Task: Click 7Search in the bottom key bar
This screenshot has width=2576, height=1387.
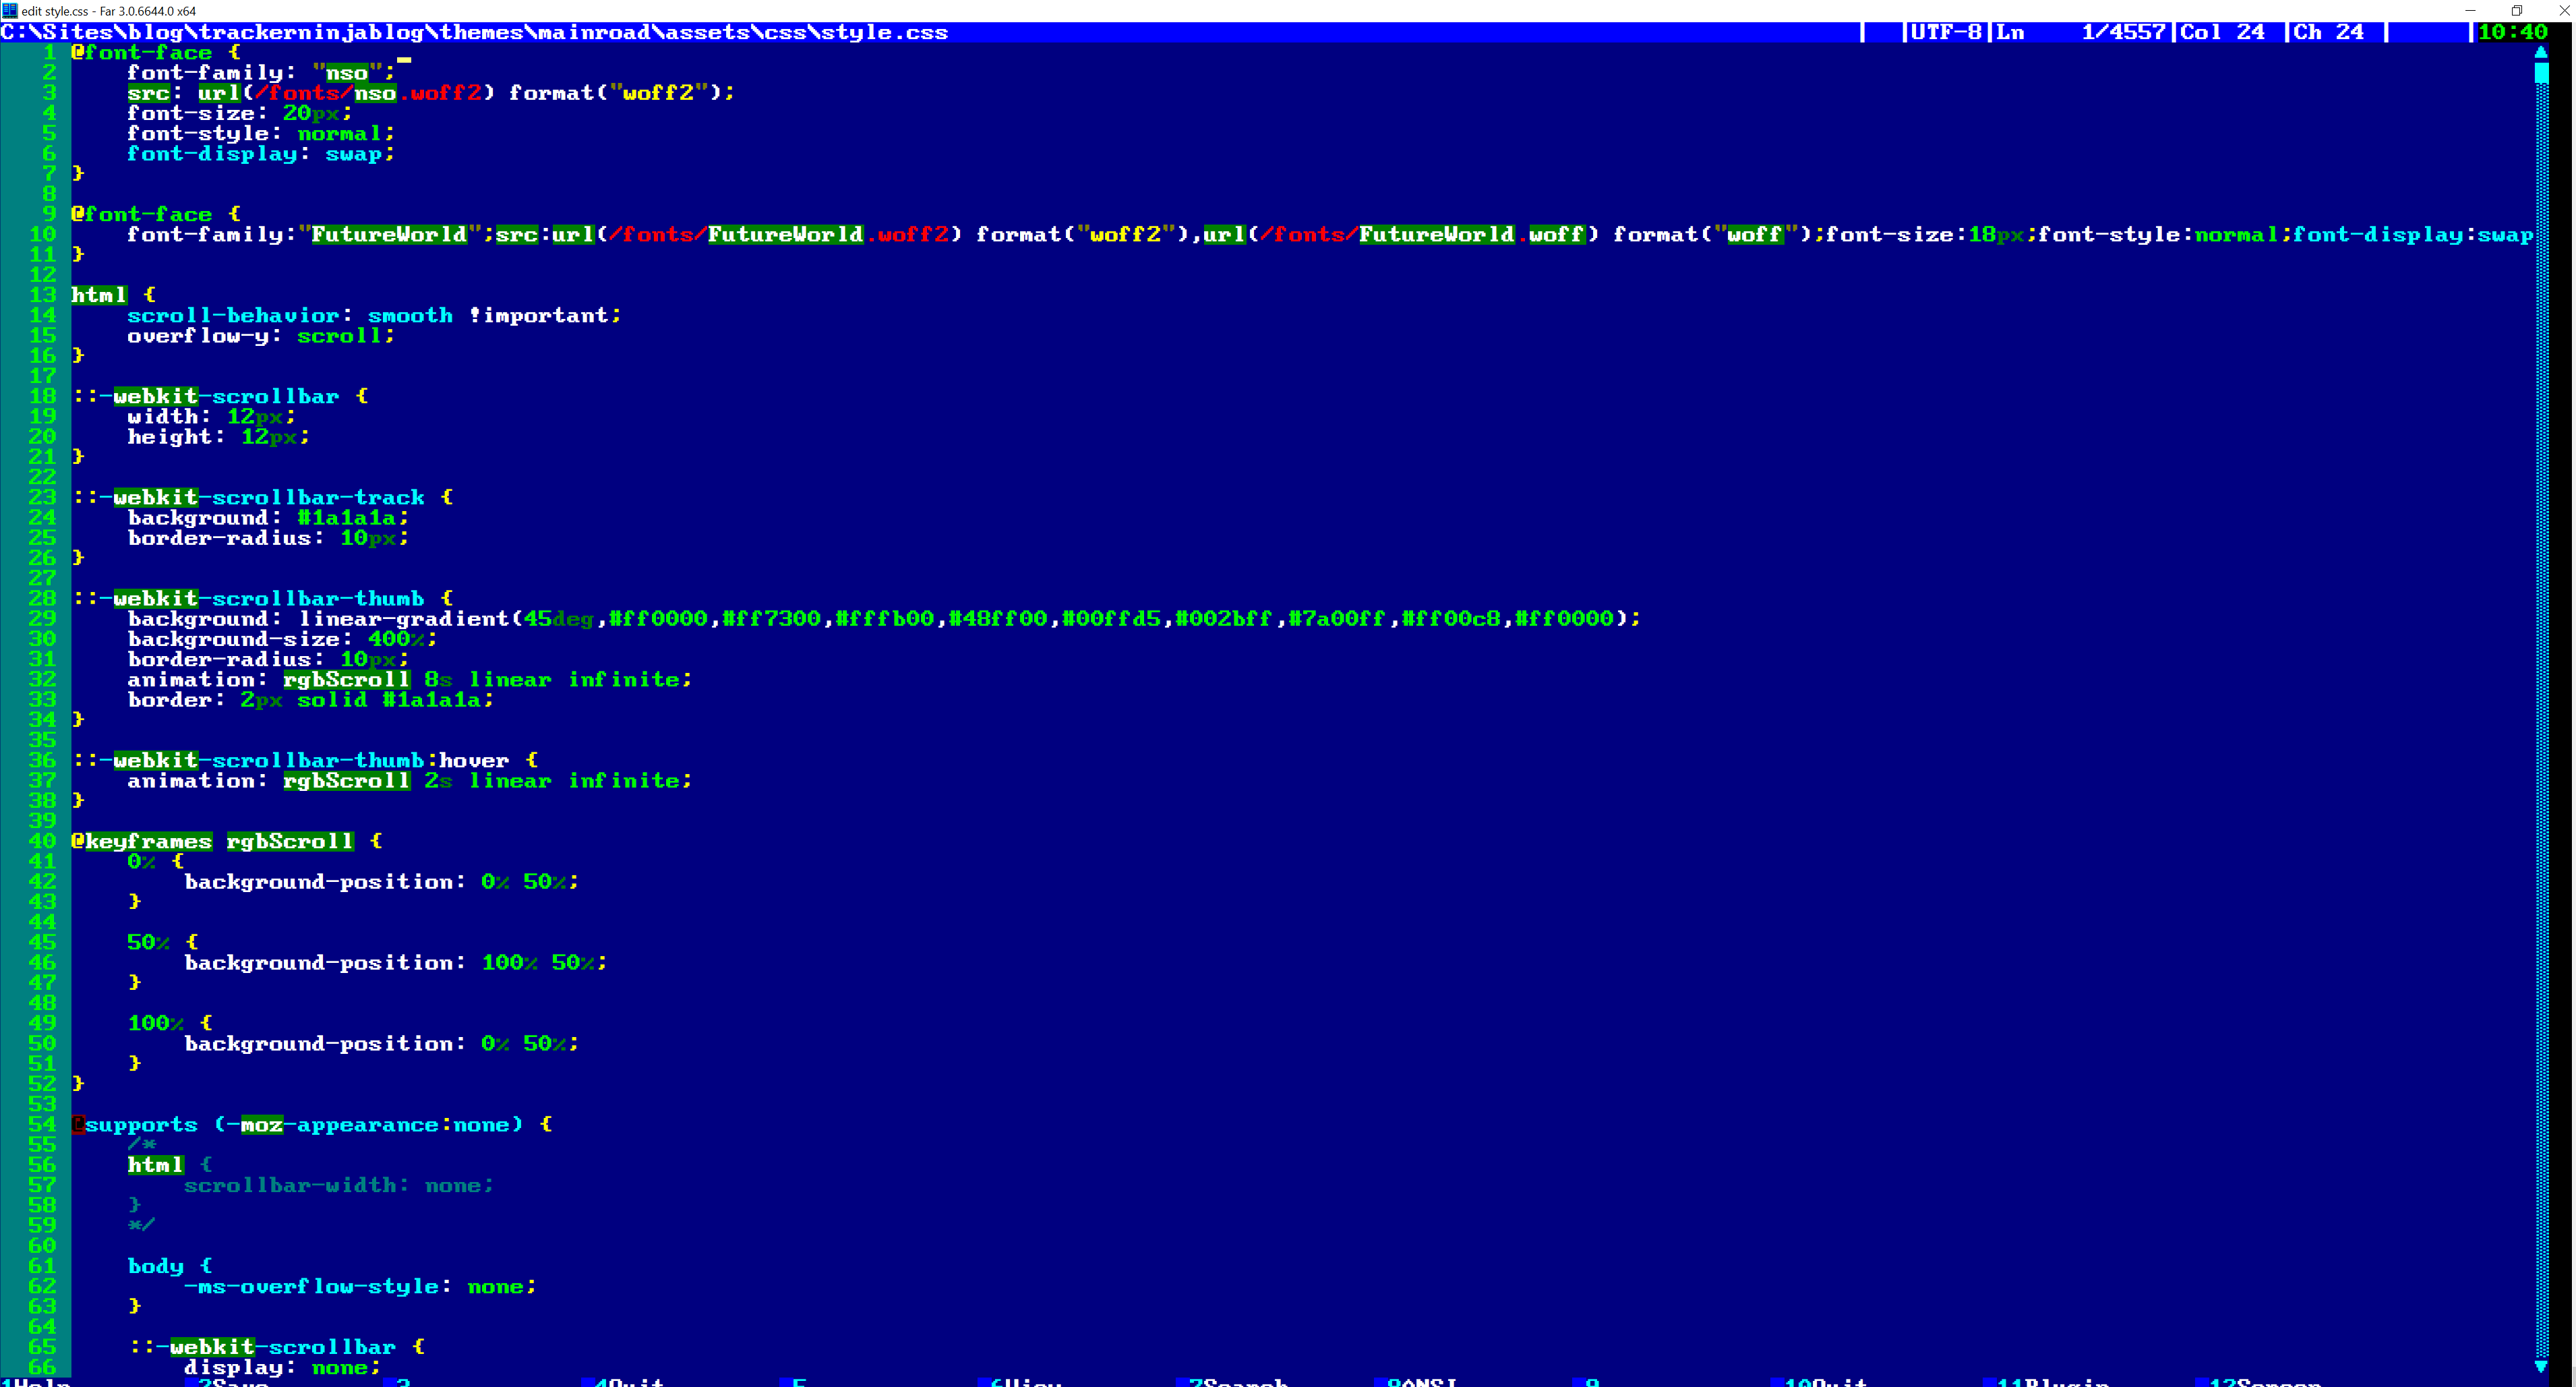Action: [1237, 1382]
